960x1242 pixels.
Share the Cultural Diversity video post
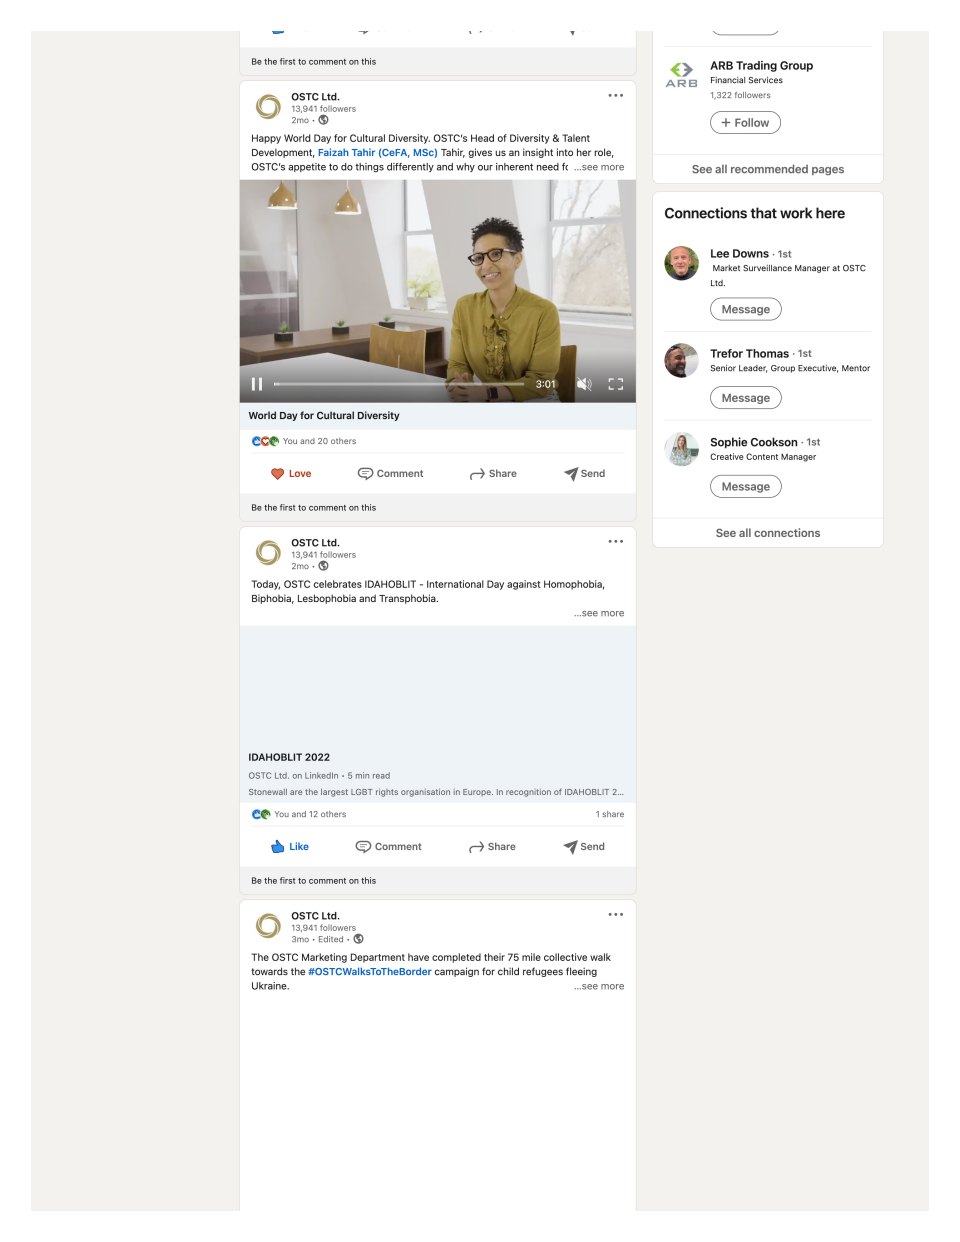pos(493,474)
